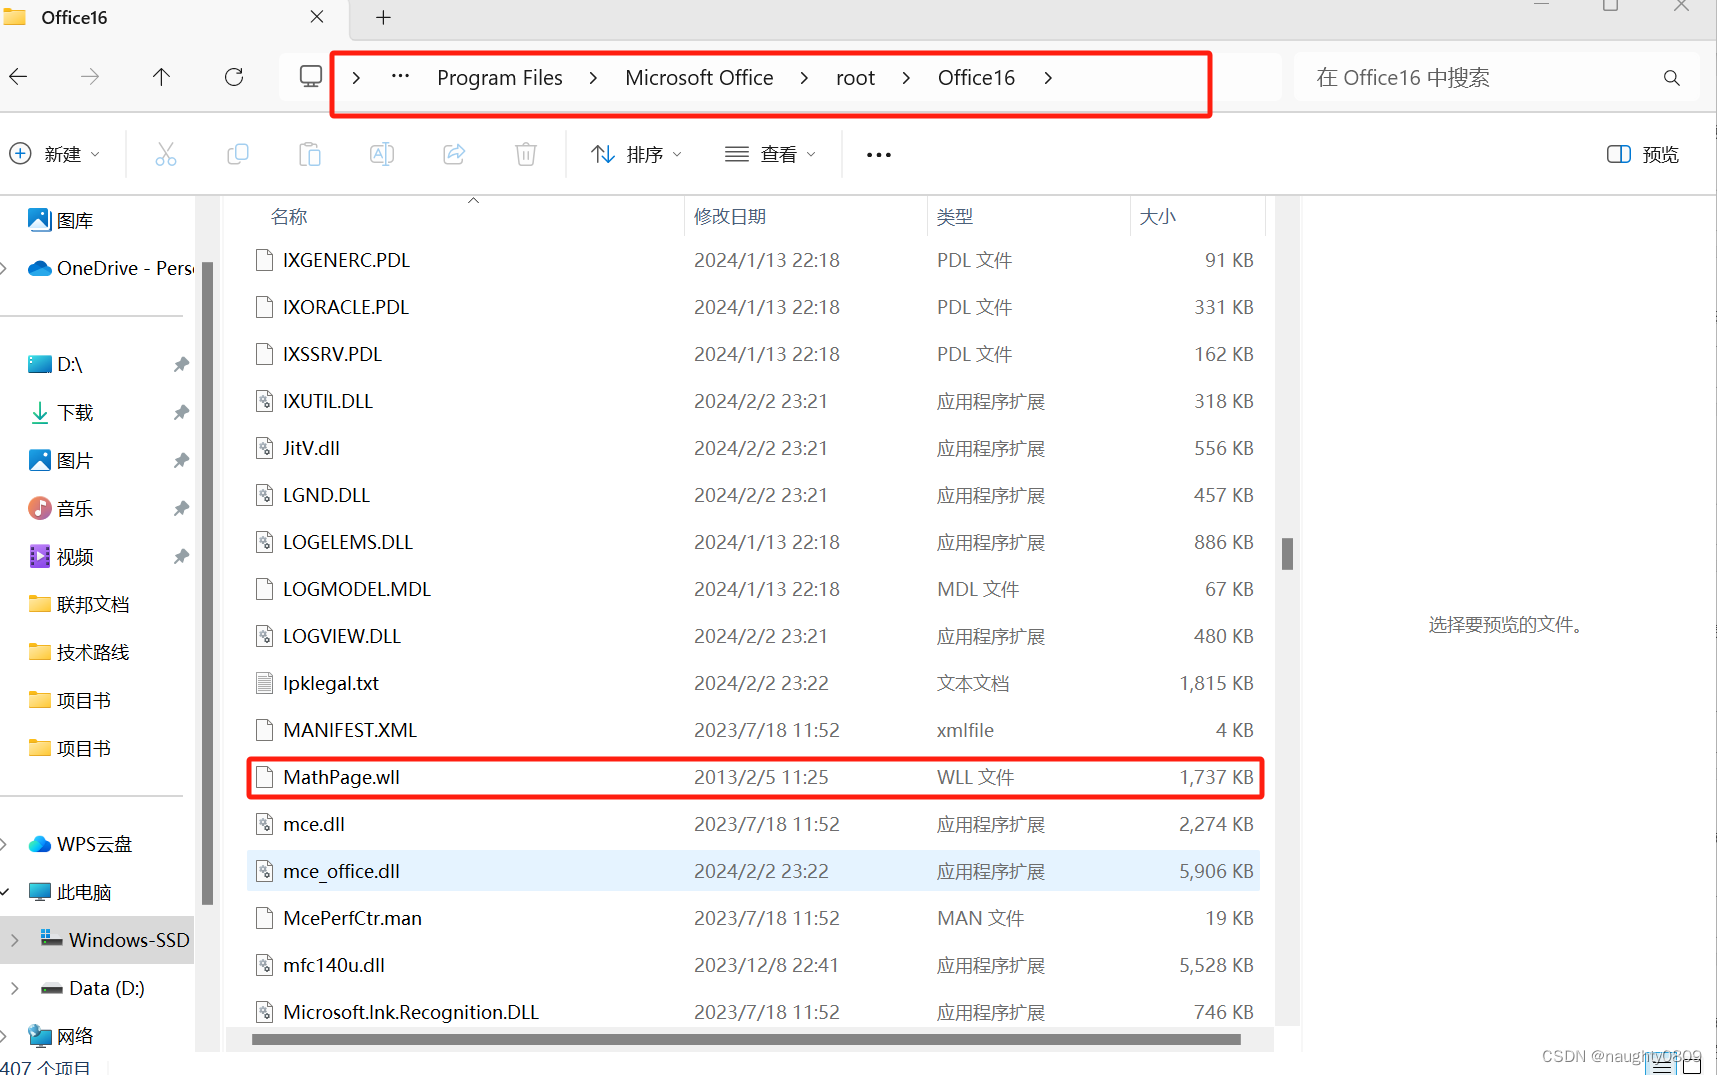Open the 排序 sort dropdown
This screenshot has height=1075, width=1717.
(x=636, y=154)
